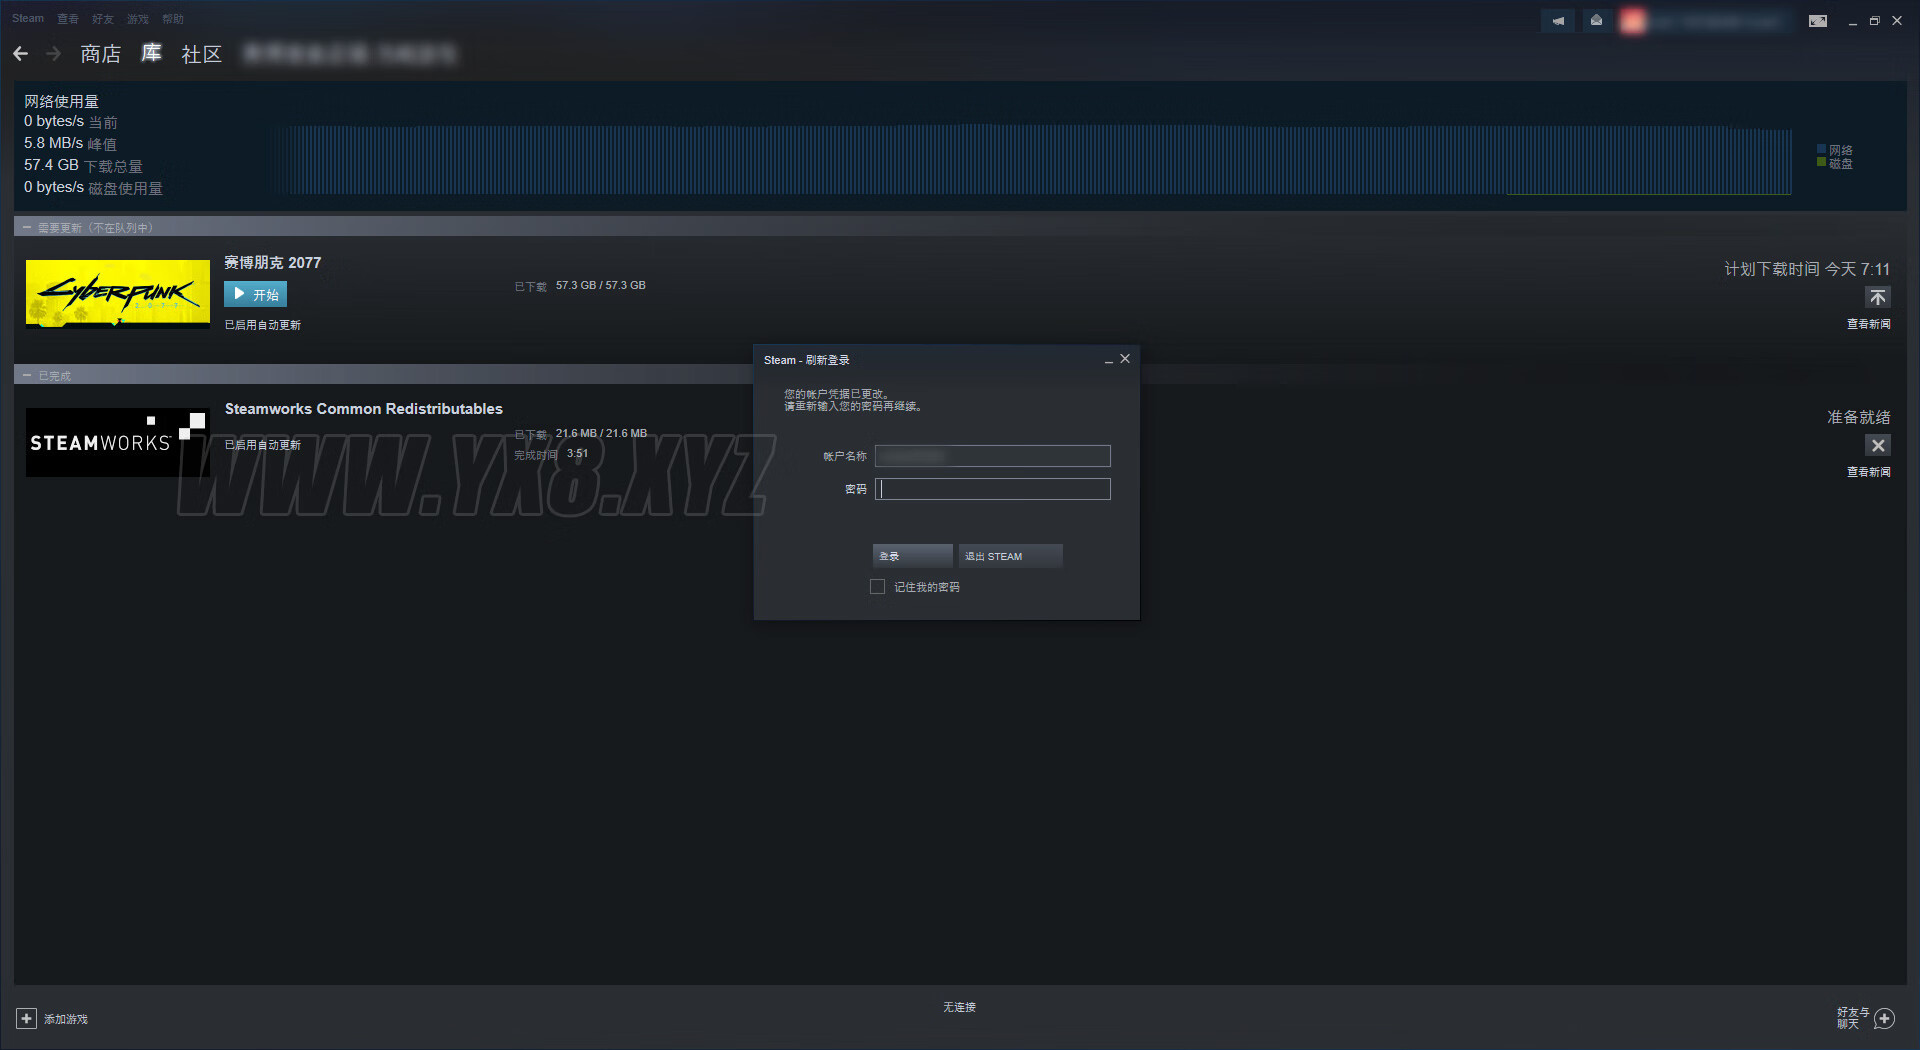This screenshot has height=1050, width=1920.
Task: Tick the 记住我的密码 checkbox
Action: 877,587
